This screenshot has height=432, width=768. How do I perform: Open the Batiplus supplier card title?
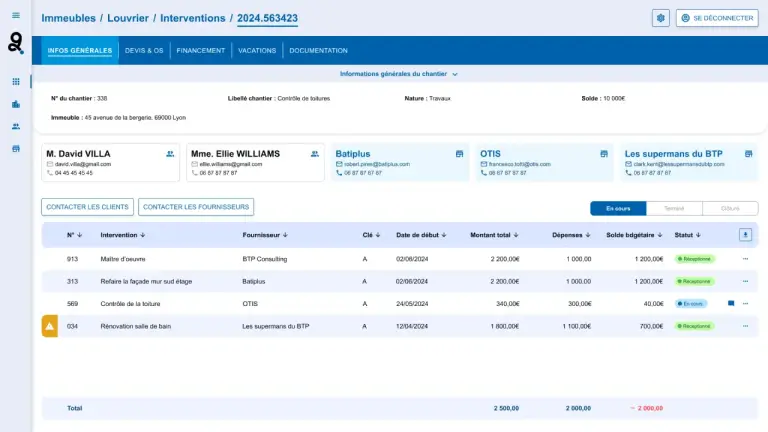pos(353,154)
